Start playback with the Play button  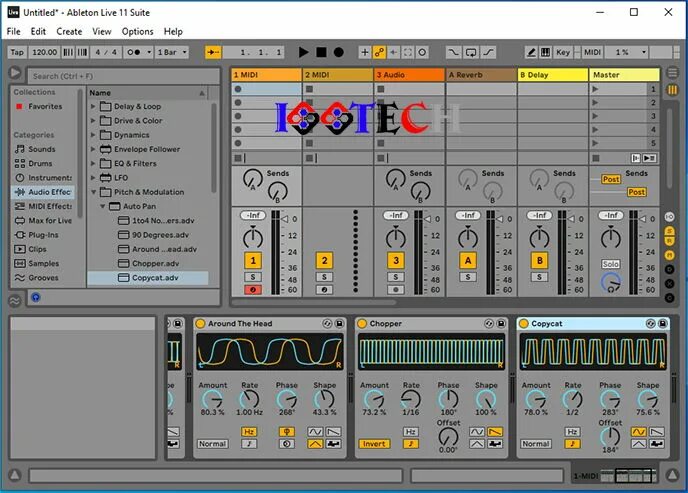point(303,52)
